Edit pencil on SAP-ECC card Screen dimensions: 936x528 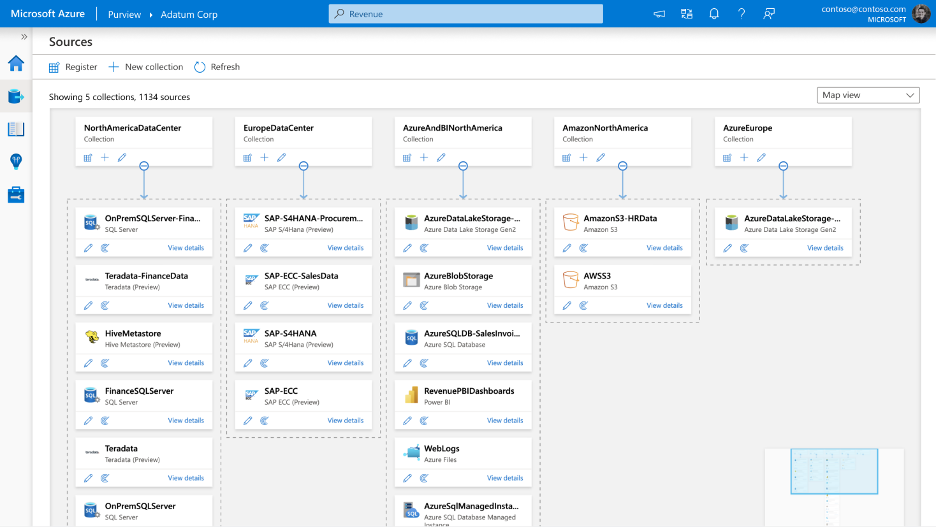coord(248,421)
